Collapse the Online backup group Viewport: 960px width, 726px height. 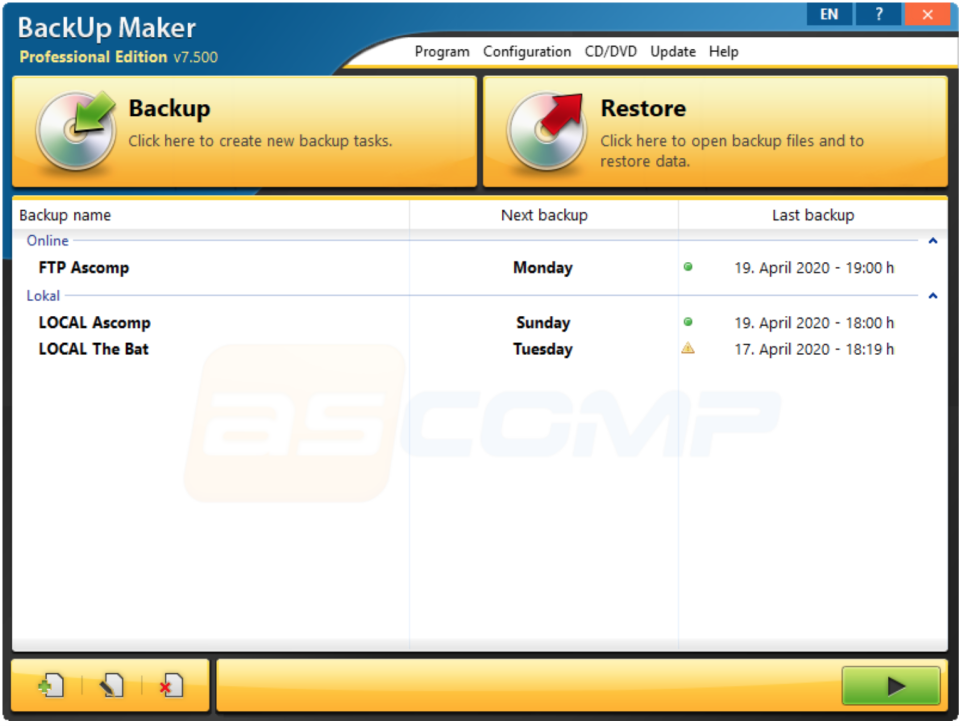click(x=932, y=241)
